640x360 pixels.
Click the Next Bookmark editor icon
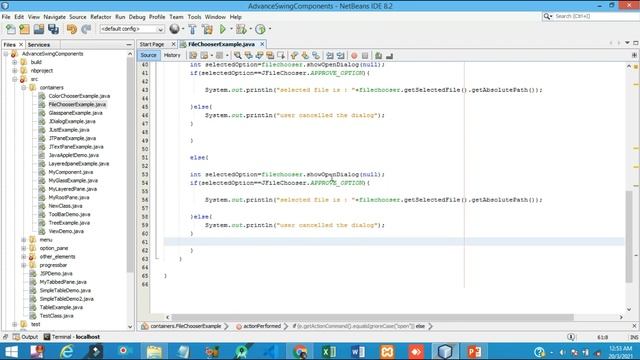305,56
